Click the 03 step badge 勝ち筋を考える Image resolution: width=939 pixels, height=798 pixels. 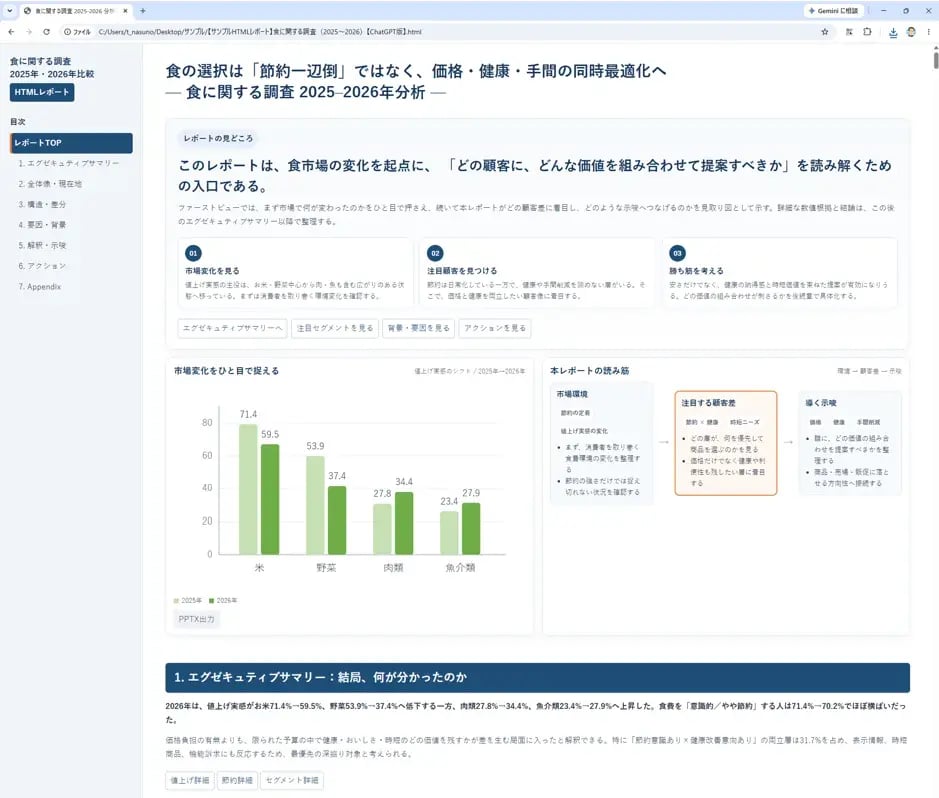click(677, 253)
